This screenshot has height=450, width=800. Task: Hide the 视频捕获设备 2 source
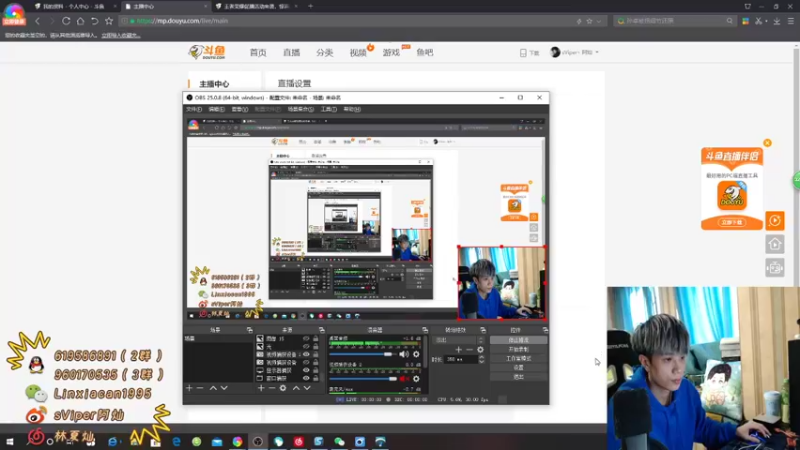[306, 355]
